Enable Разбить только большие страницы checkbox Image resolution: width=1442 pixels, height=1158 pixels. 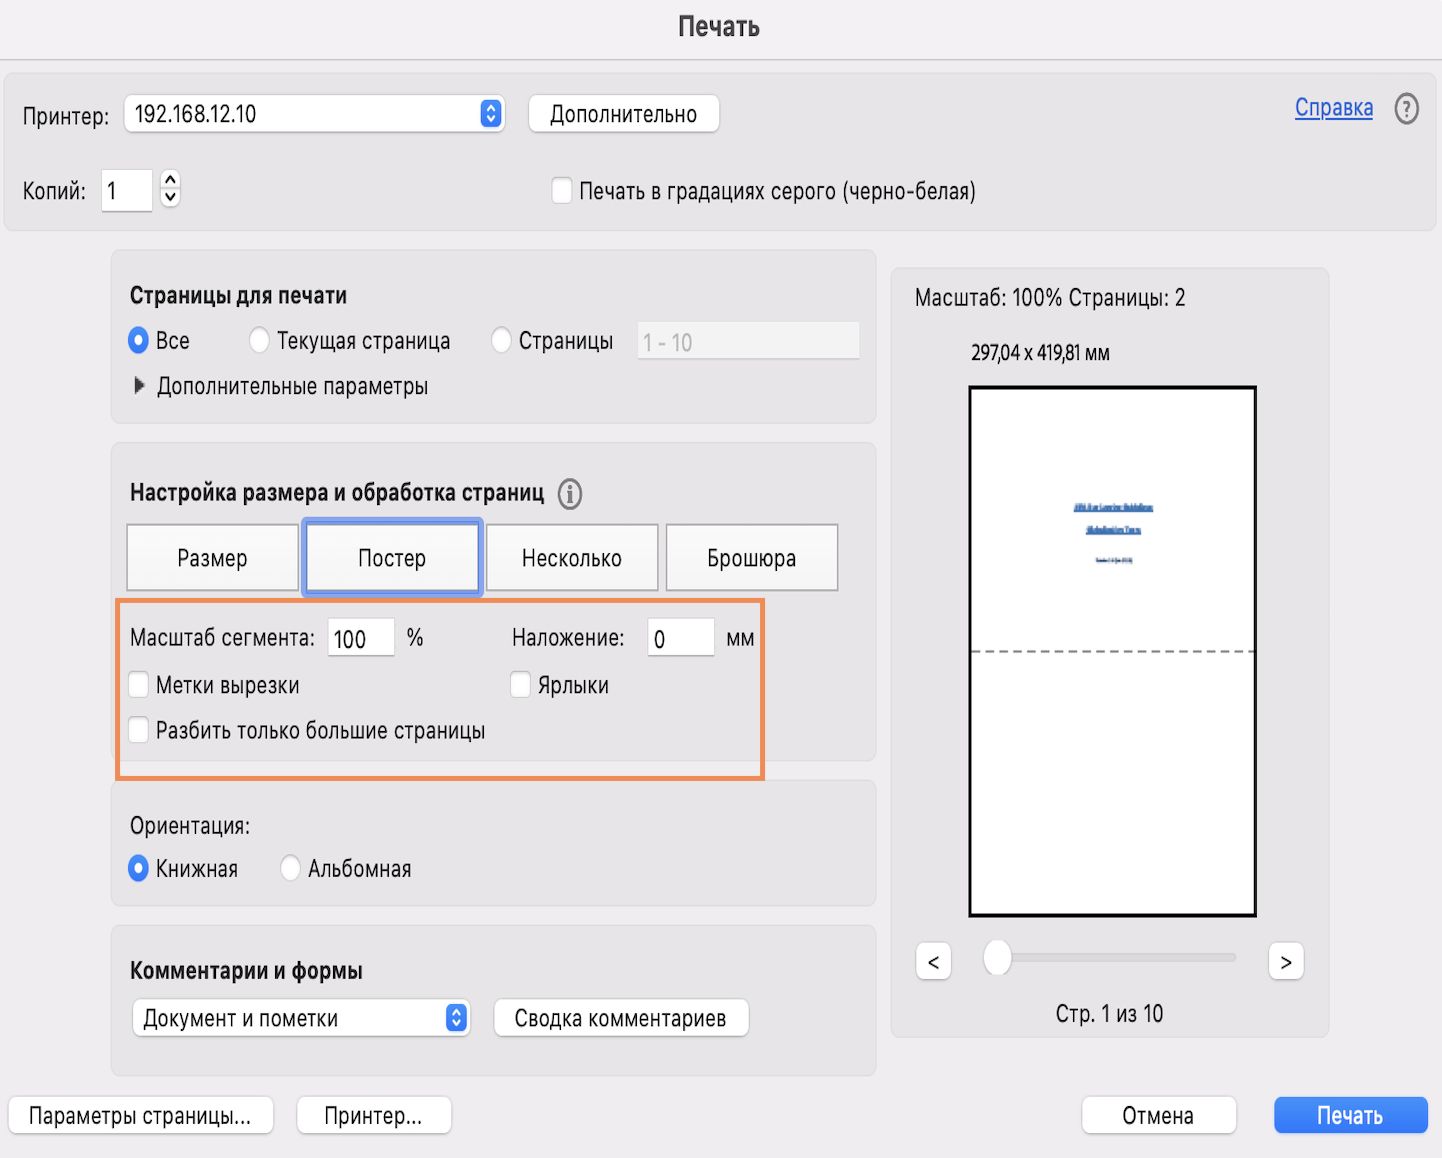[139, 730]
